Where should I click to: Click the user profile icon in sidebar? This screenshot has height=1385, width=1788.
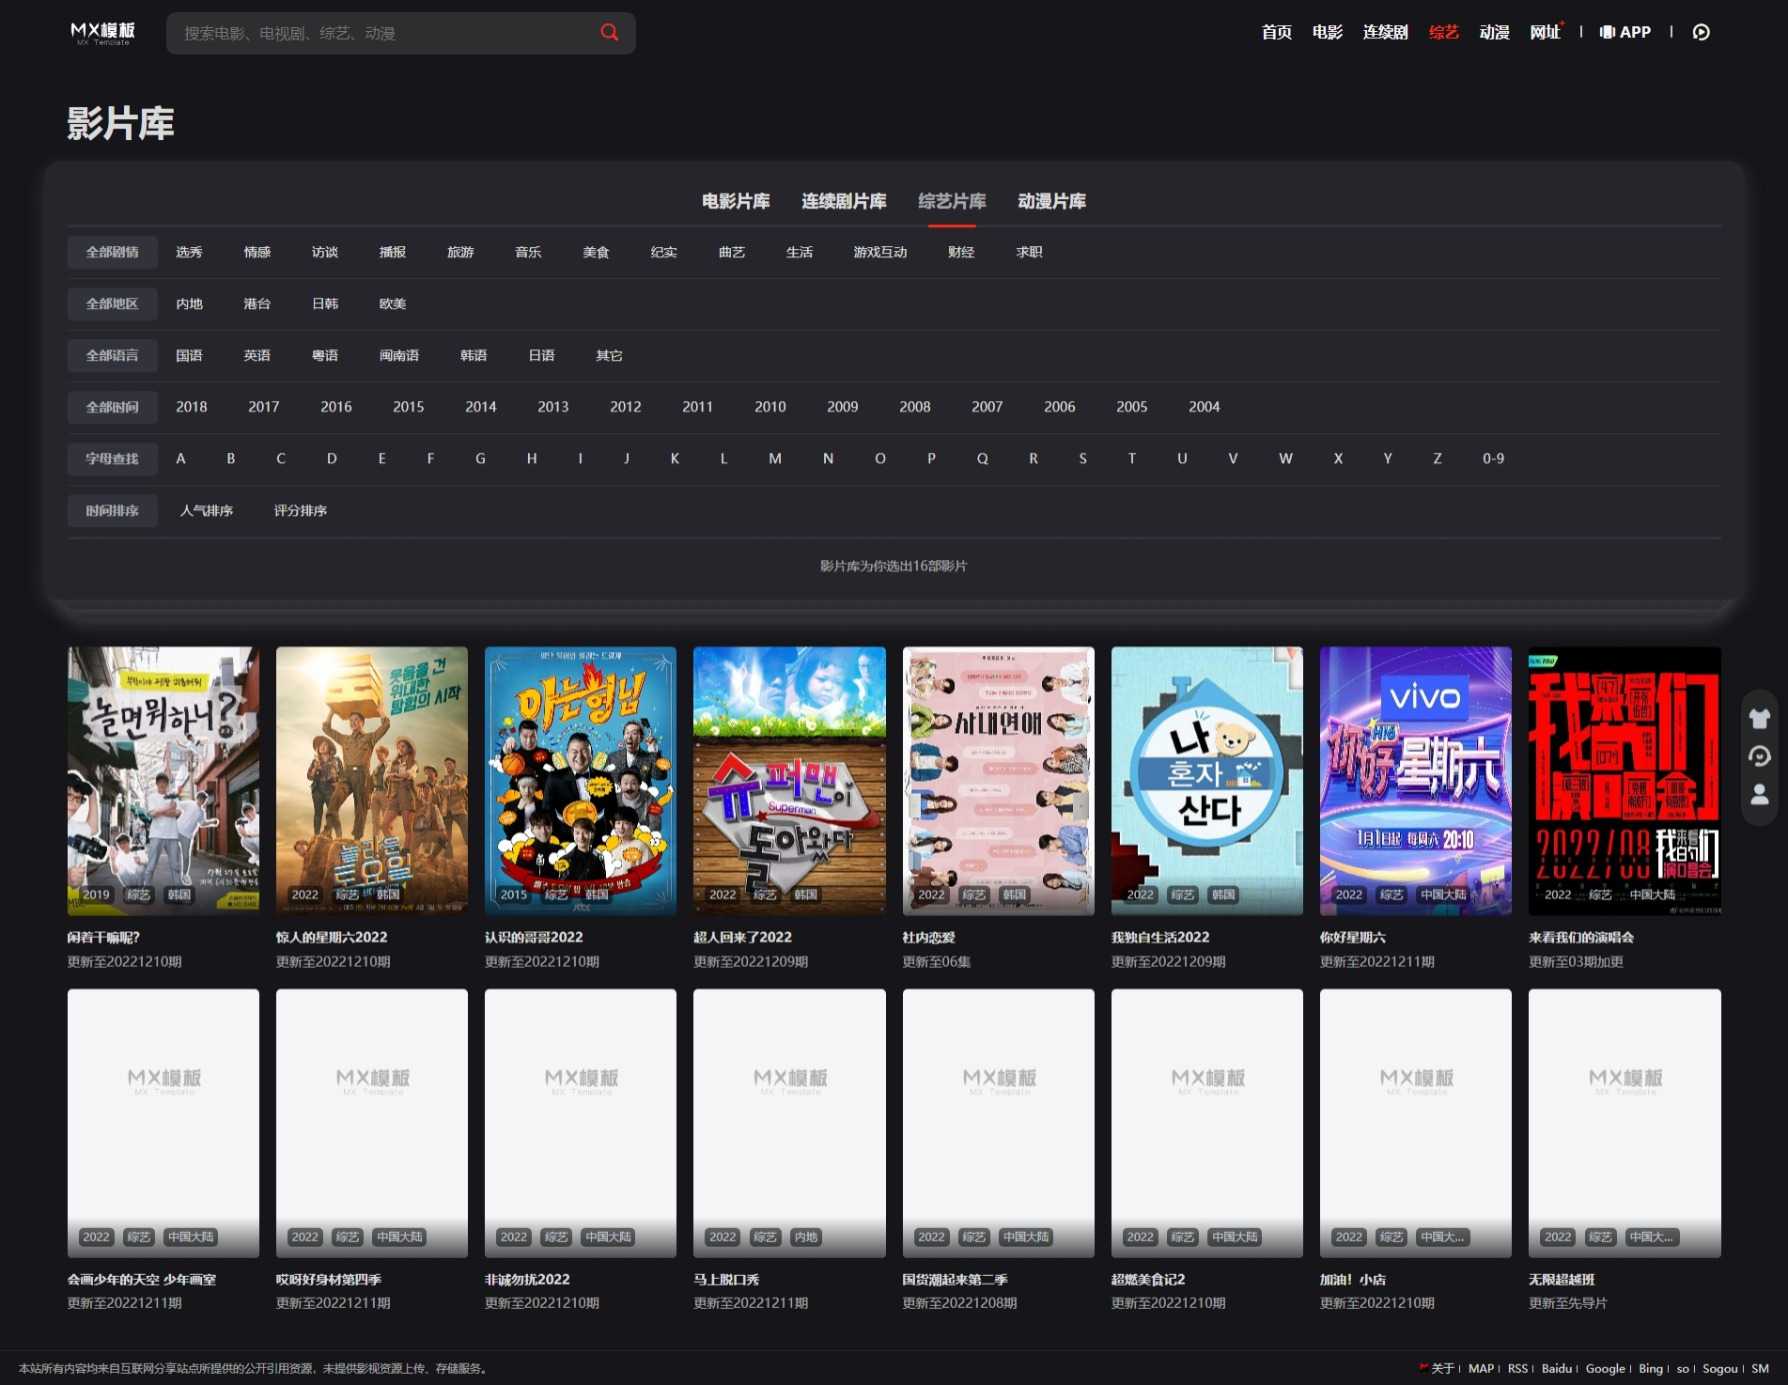1760,794
